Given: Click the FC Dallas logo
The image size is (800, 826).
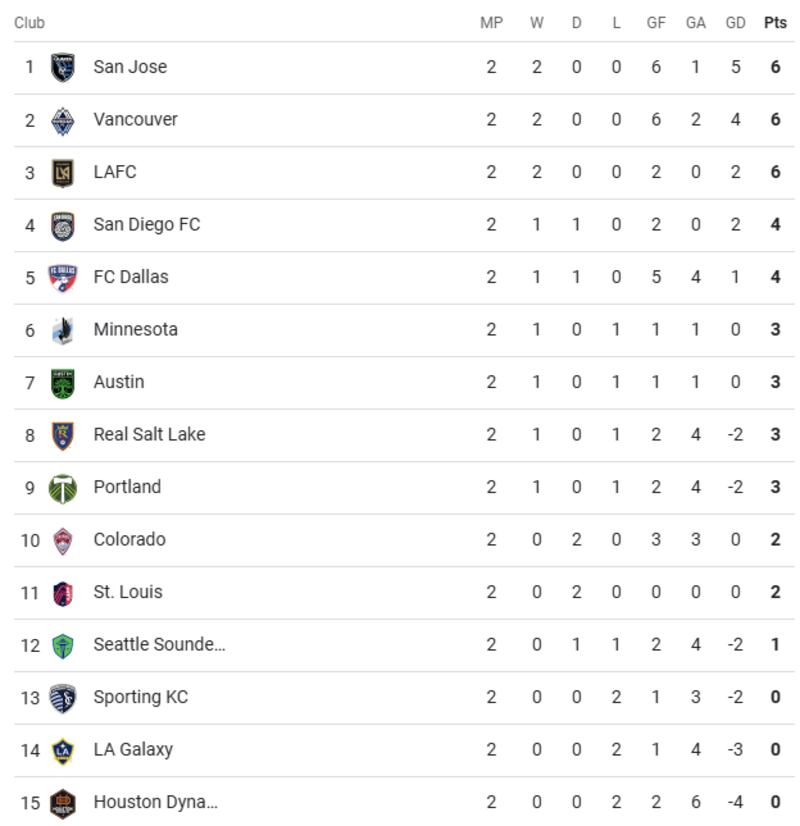Looking at the screenshot, I should coord(63,277).
